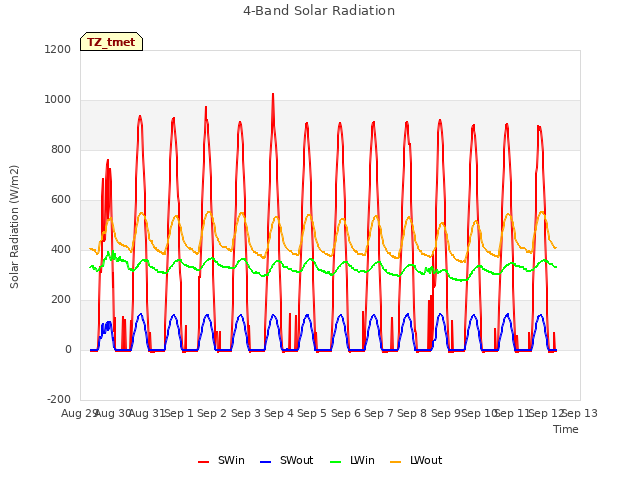Click the Sep 13 x-axis date label
The width and height of the screenshot is (640, 480).
(x=580, y=413)
